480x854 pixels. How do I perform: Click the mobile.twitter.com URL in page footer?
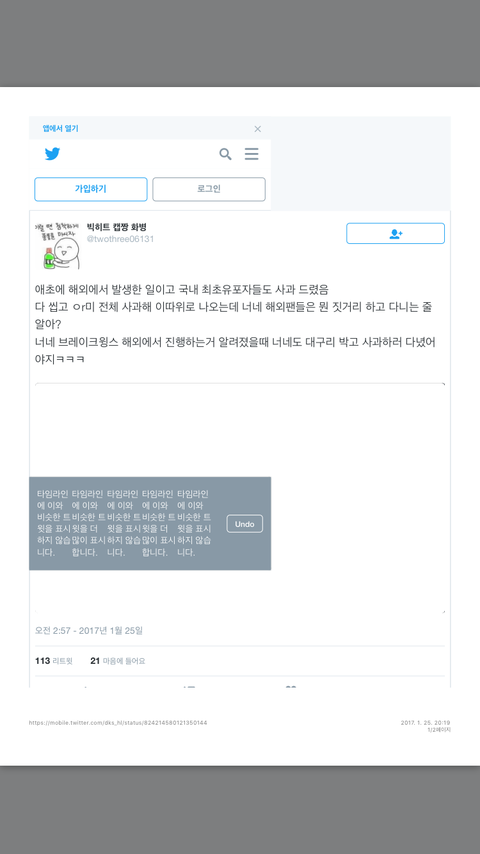point(118,723)
